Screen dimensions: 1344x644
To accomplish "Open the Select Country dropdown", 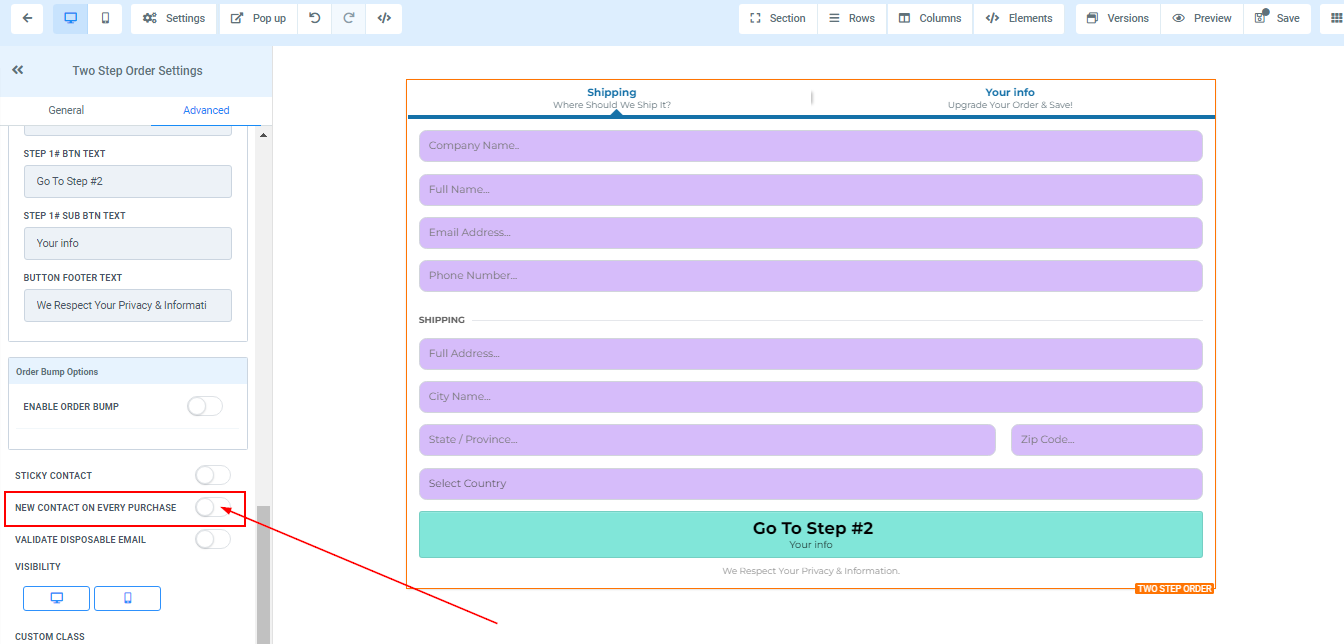I will tap(810, 483).
